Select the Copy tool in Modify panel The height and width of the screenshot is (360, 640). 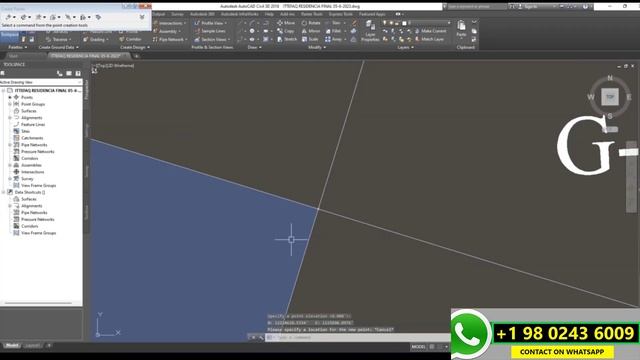click(x=286, y=31)
